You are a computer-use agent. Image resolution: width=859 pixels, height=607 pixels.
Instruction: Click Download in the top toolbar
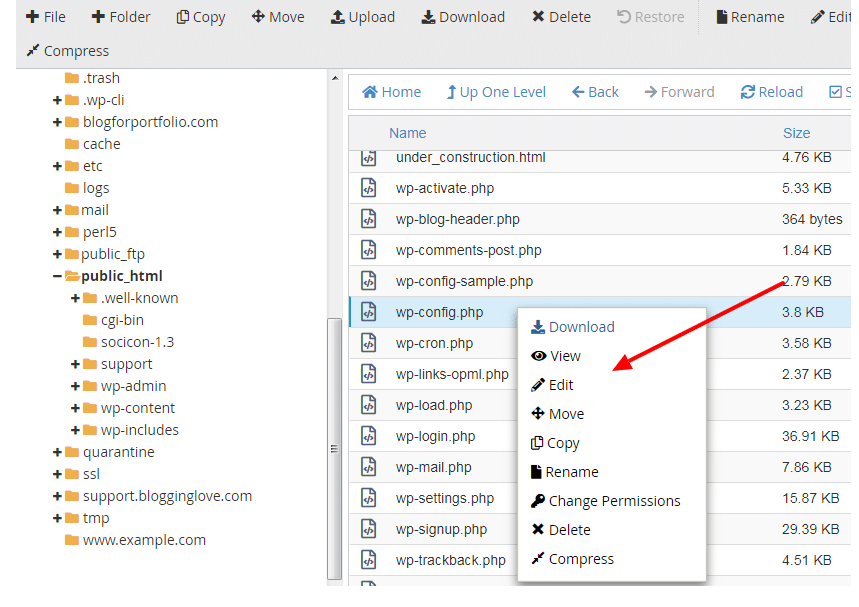coord(463,18)
